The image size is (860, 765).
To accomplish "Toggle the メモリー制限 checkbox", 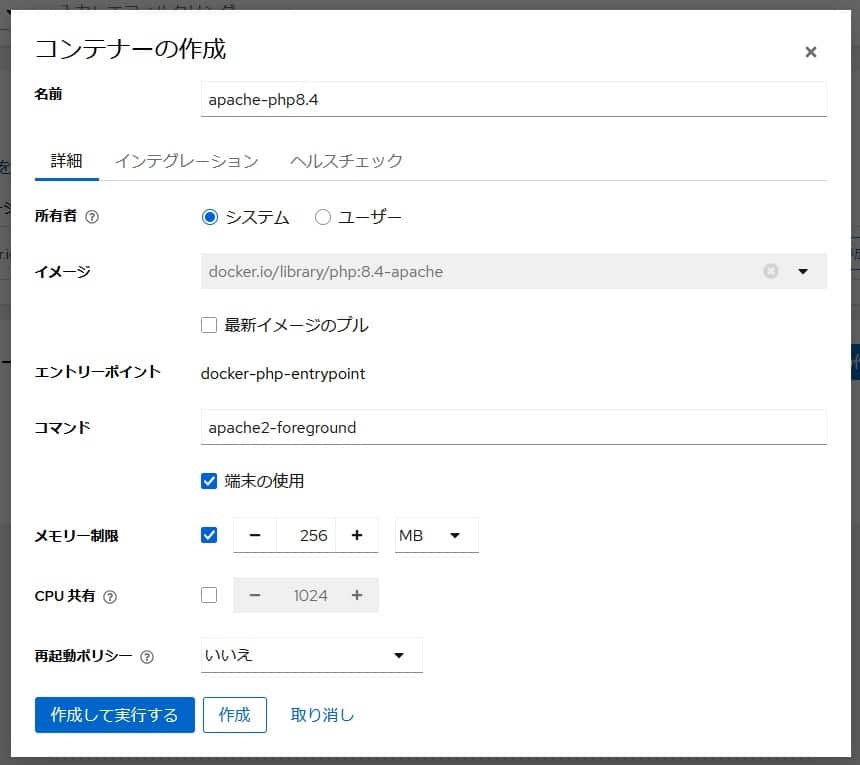I will pyautogui.click(x=208, y=535).
